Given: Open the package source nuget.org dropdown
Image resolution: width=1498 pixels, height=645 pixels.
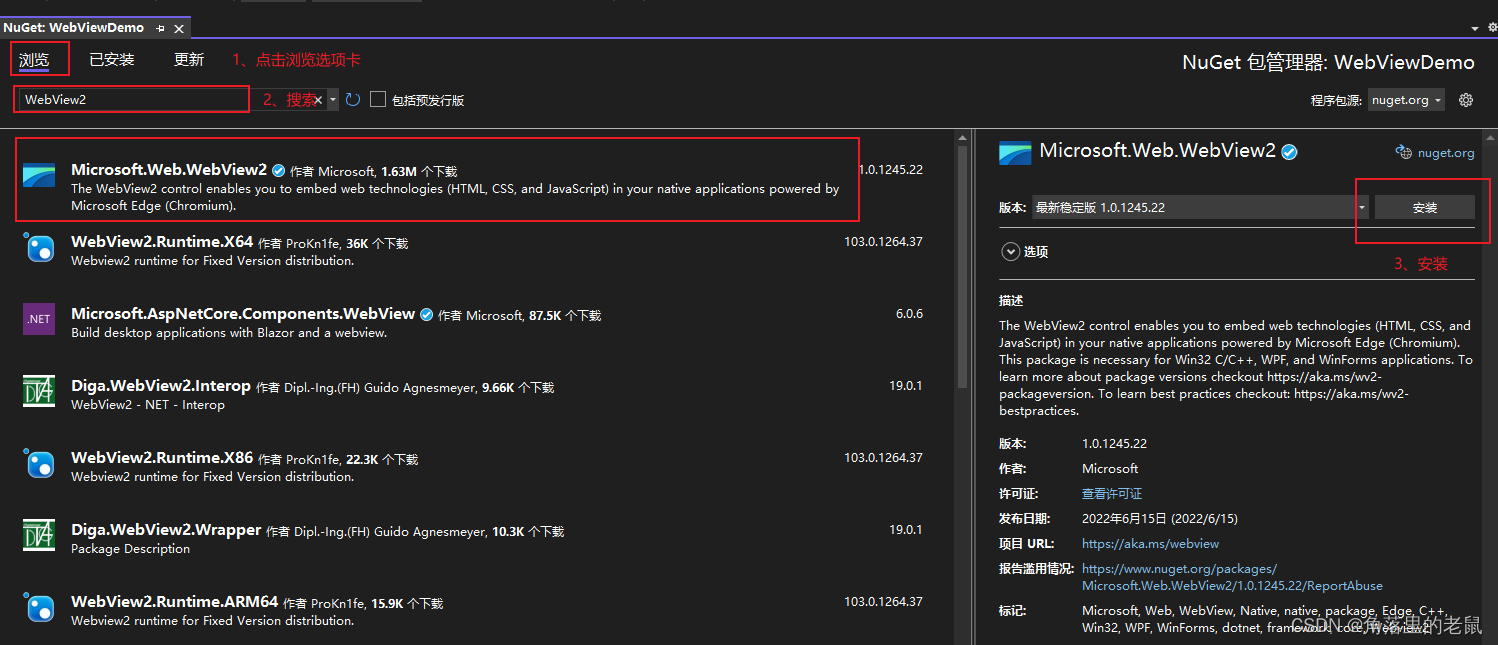Looking at the screenshot, I should coord(1406,100).
